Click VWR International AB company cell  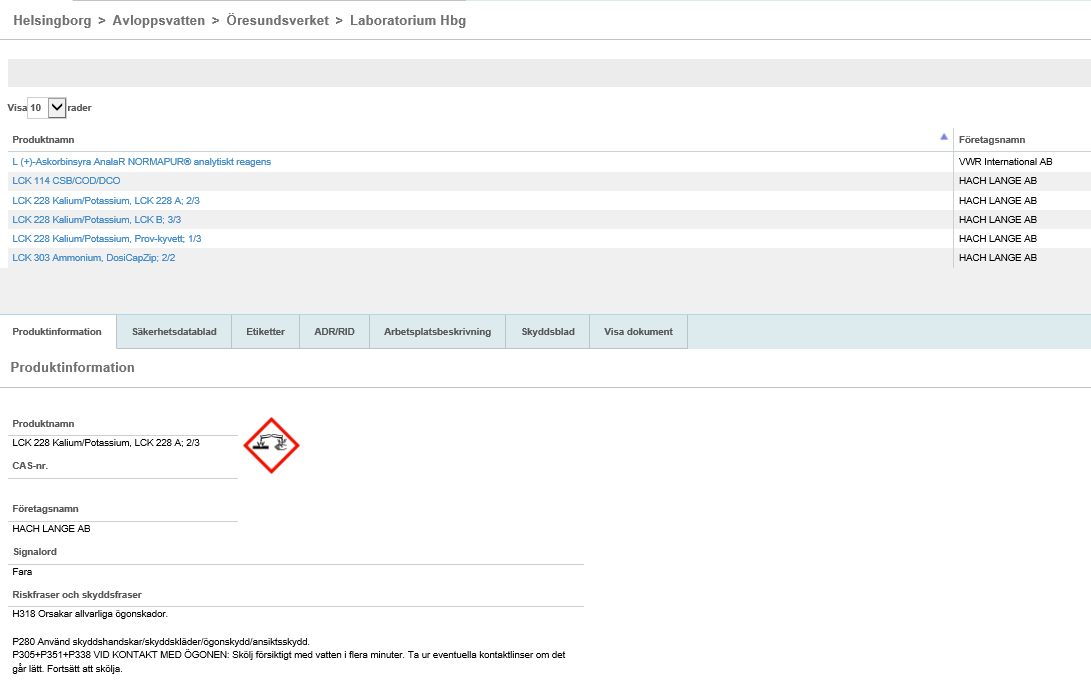point(1005,162)
